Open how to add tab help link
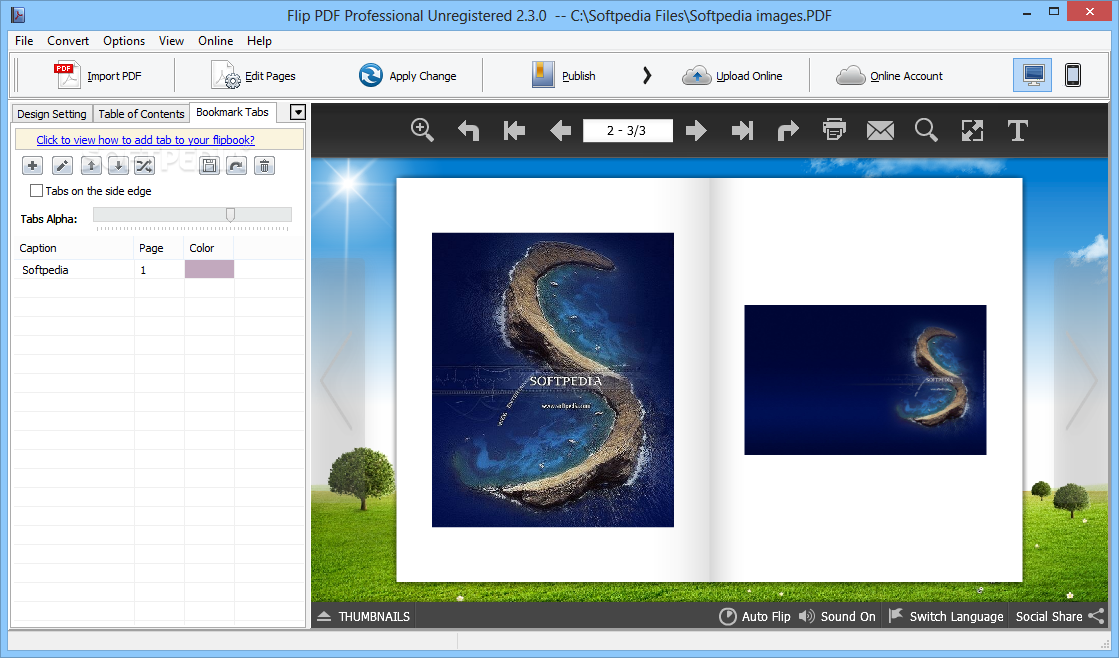Viewport: 1119px width, 658px height. click(146, 140)
